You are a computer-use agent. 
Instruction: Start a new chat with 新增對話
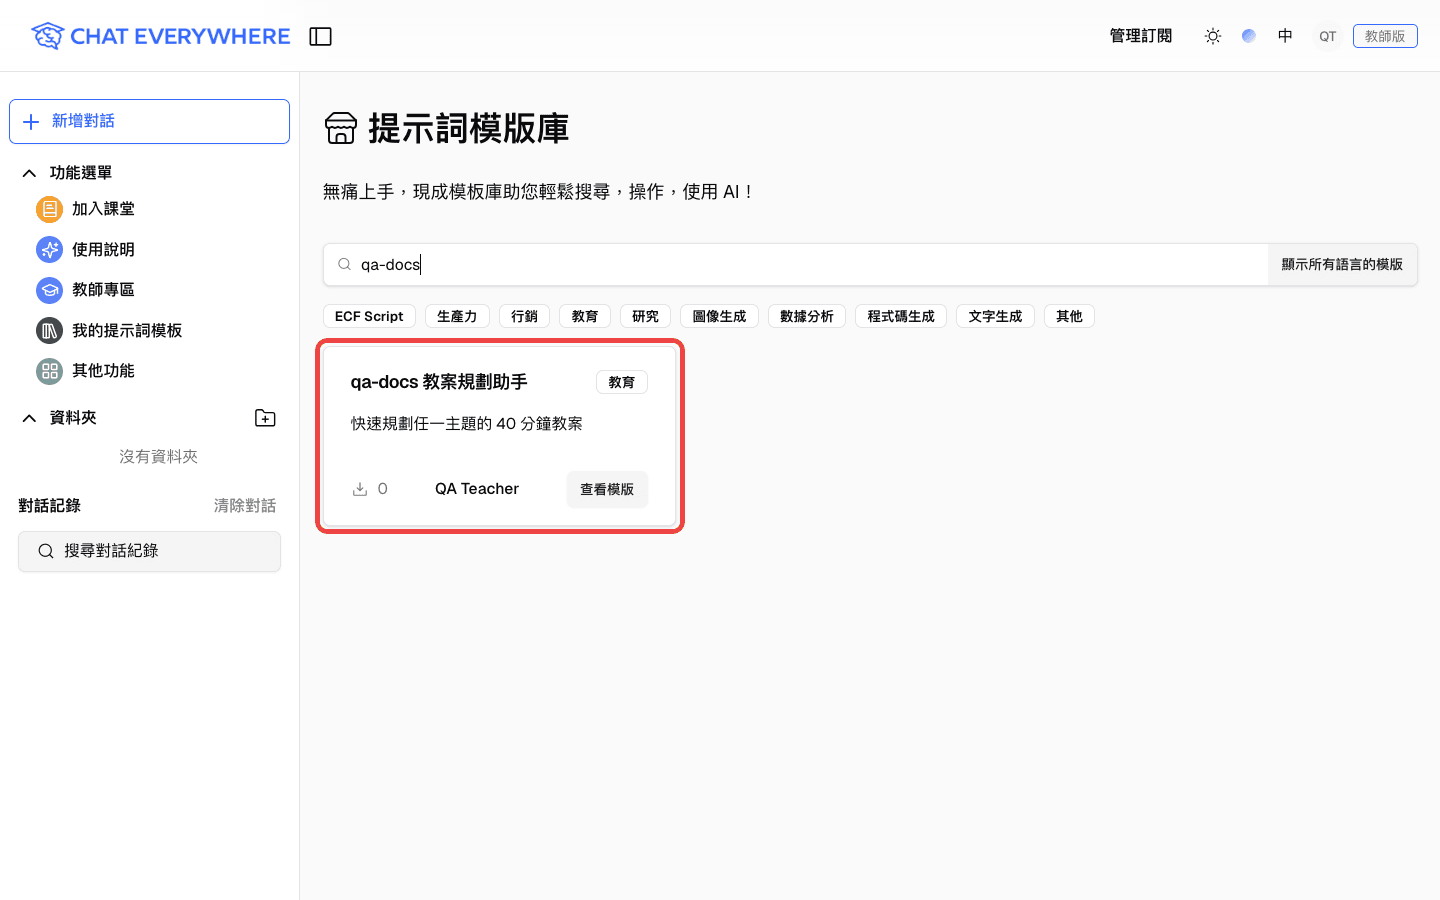click(149, 121)
